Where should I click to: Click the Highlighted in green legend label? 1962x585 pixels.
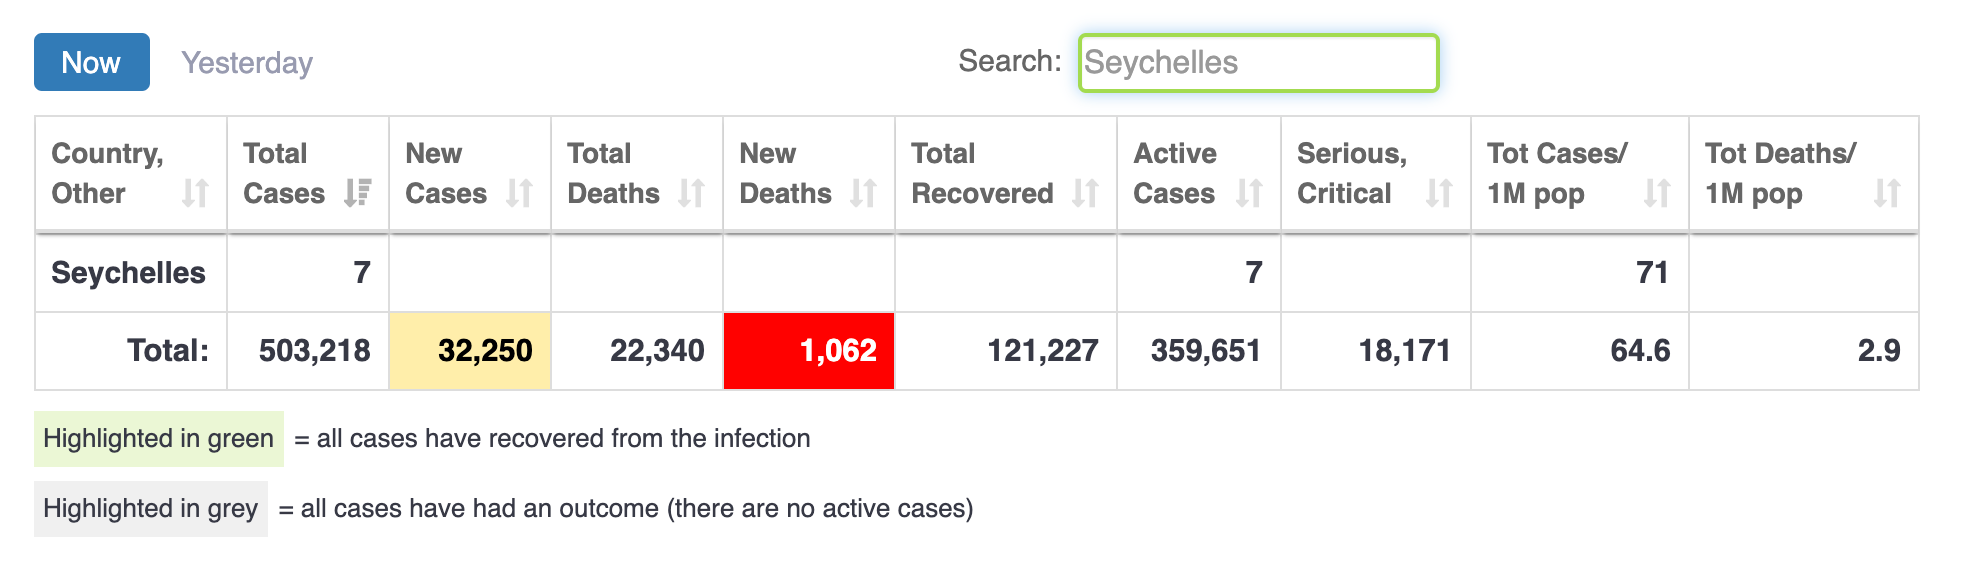[x=159, y=439]
